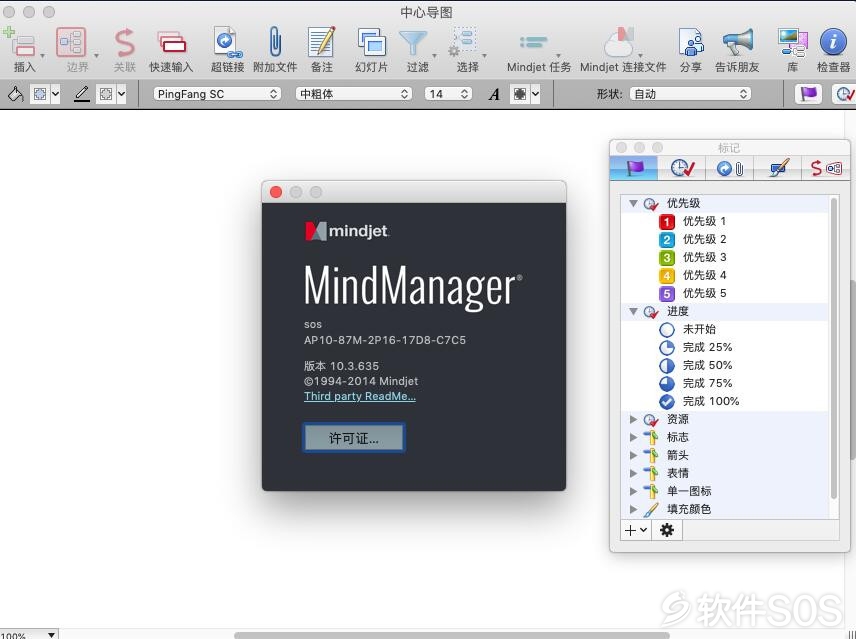Screen dimensions: 856x639
Task: Expand the 标志 group
Action: click(x=633, y=437)
